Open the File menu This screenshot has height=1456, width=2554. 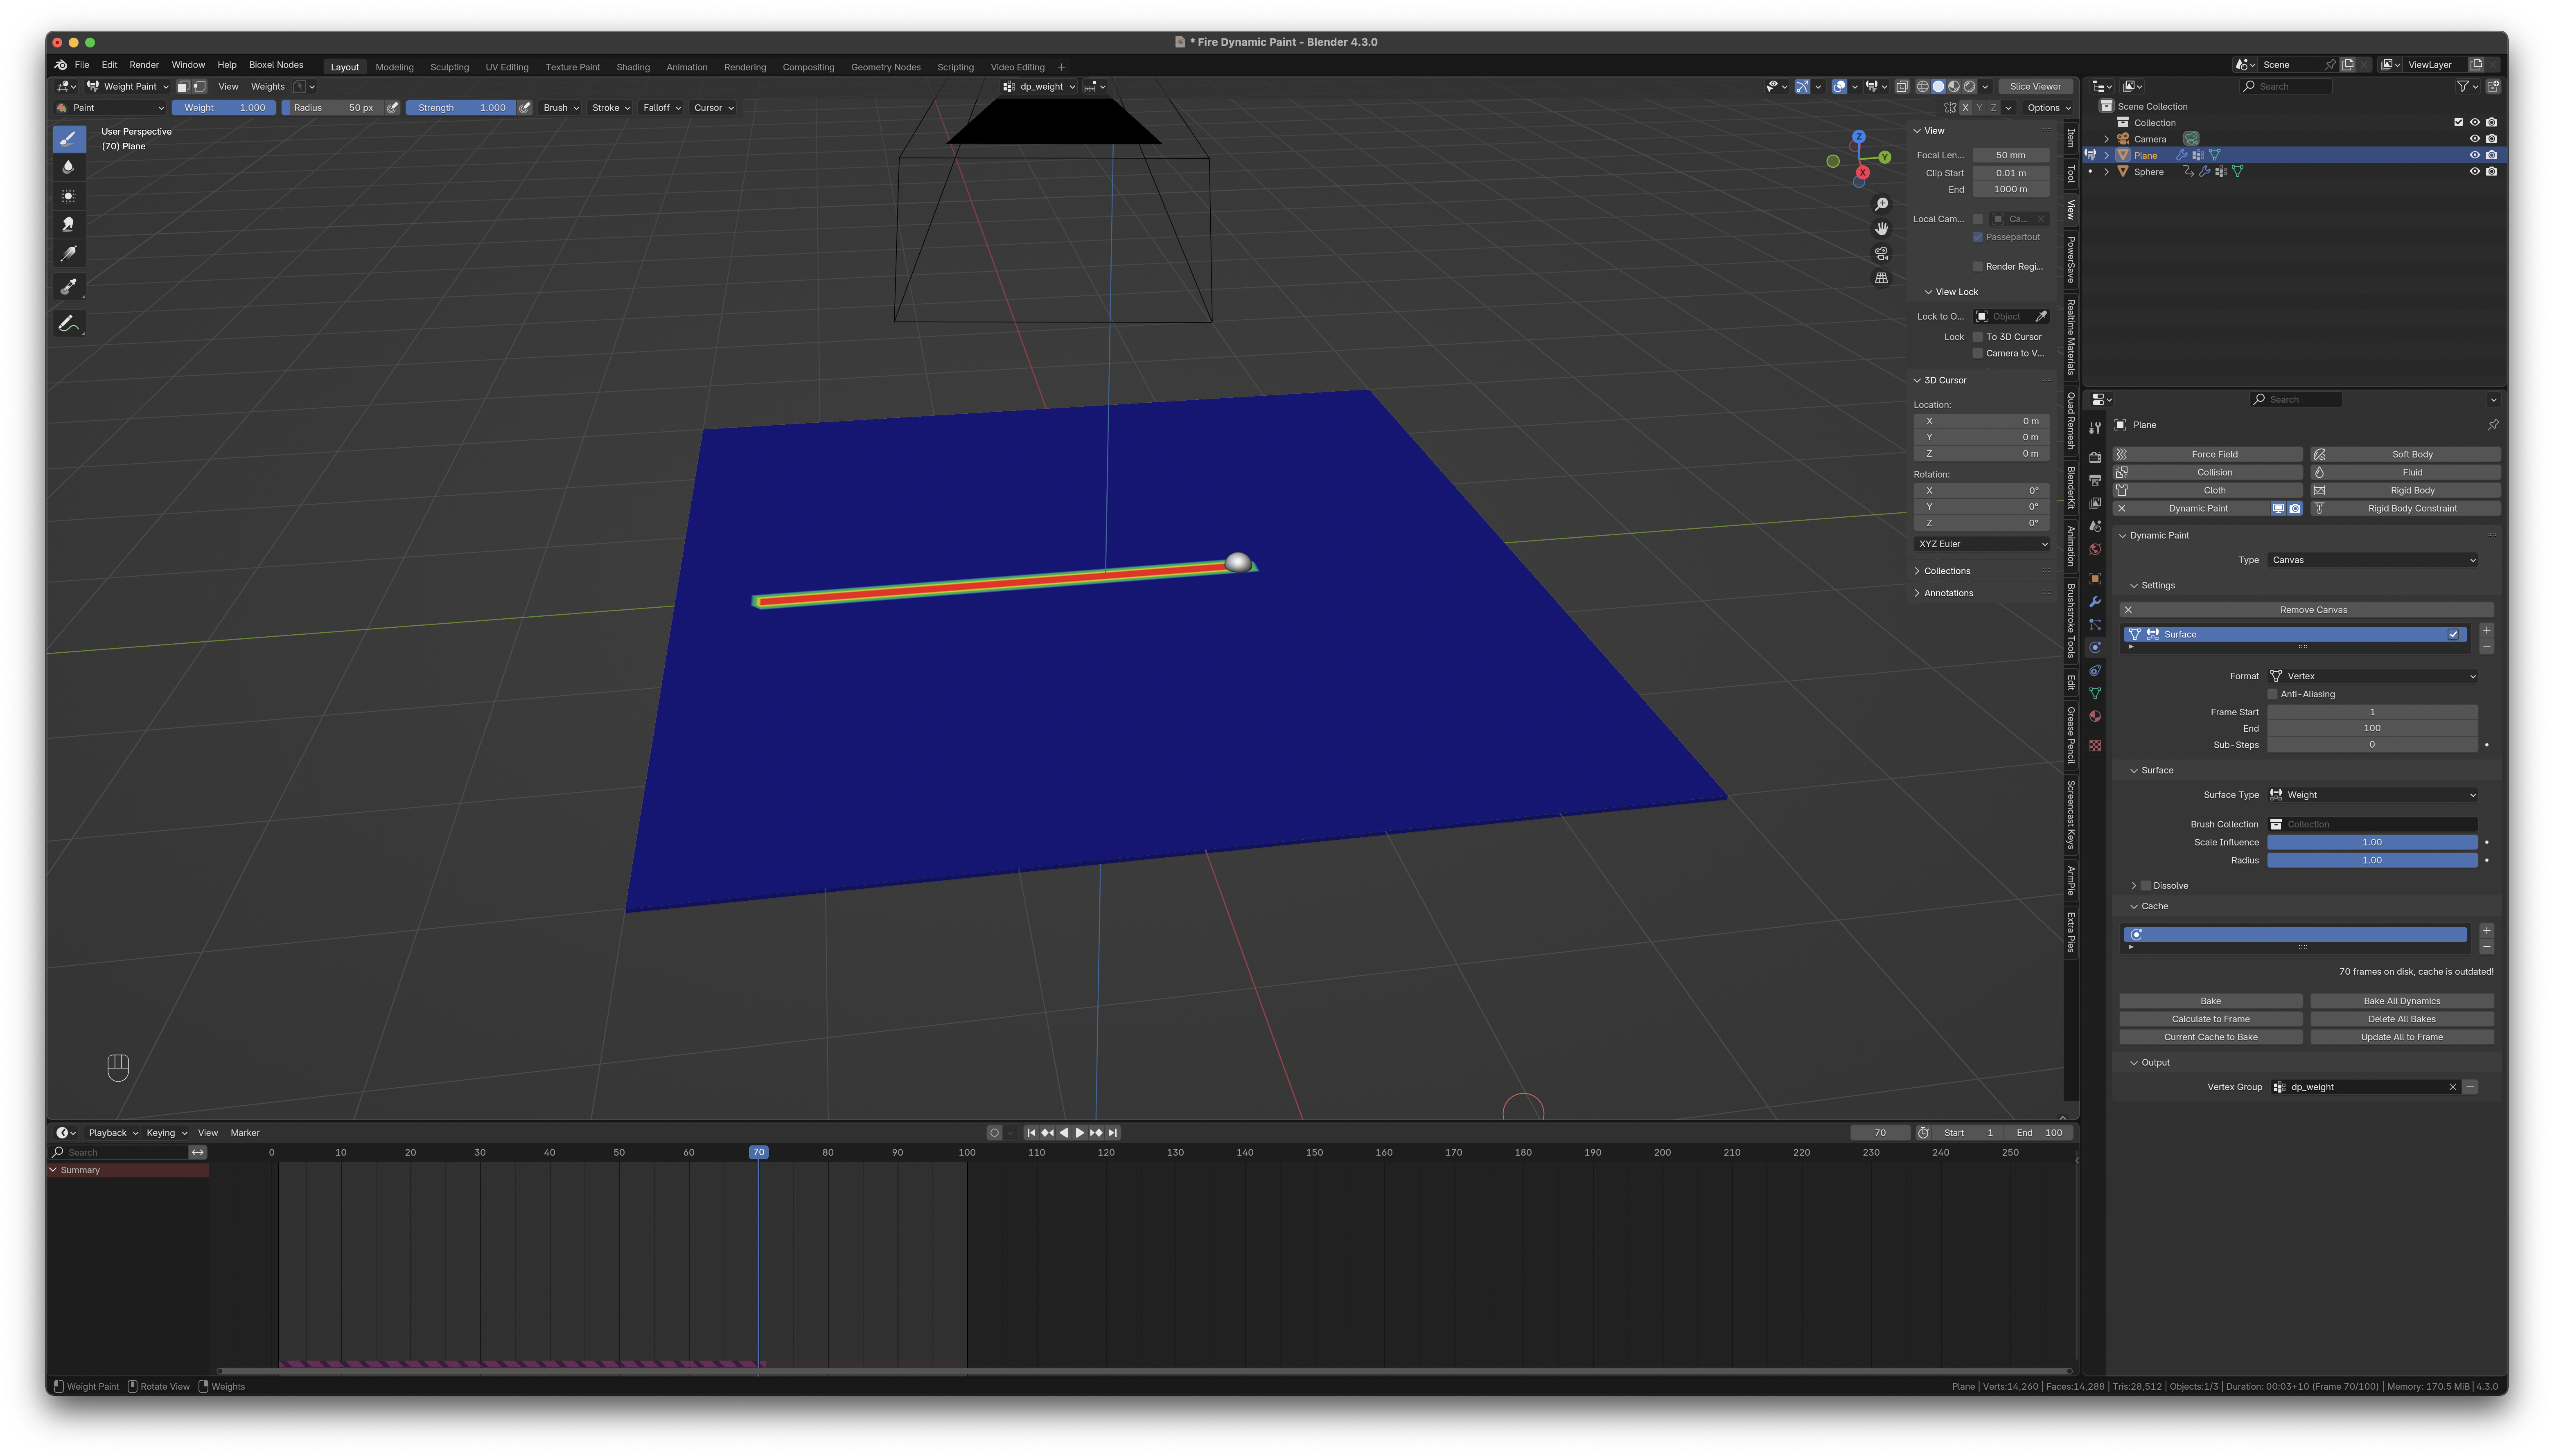click(x=82, y=65)
